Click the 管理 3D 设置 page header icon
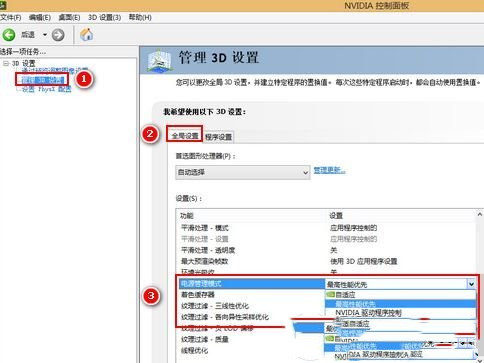484x363 pixels. [x=160, y=60]
